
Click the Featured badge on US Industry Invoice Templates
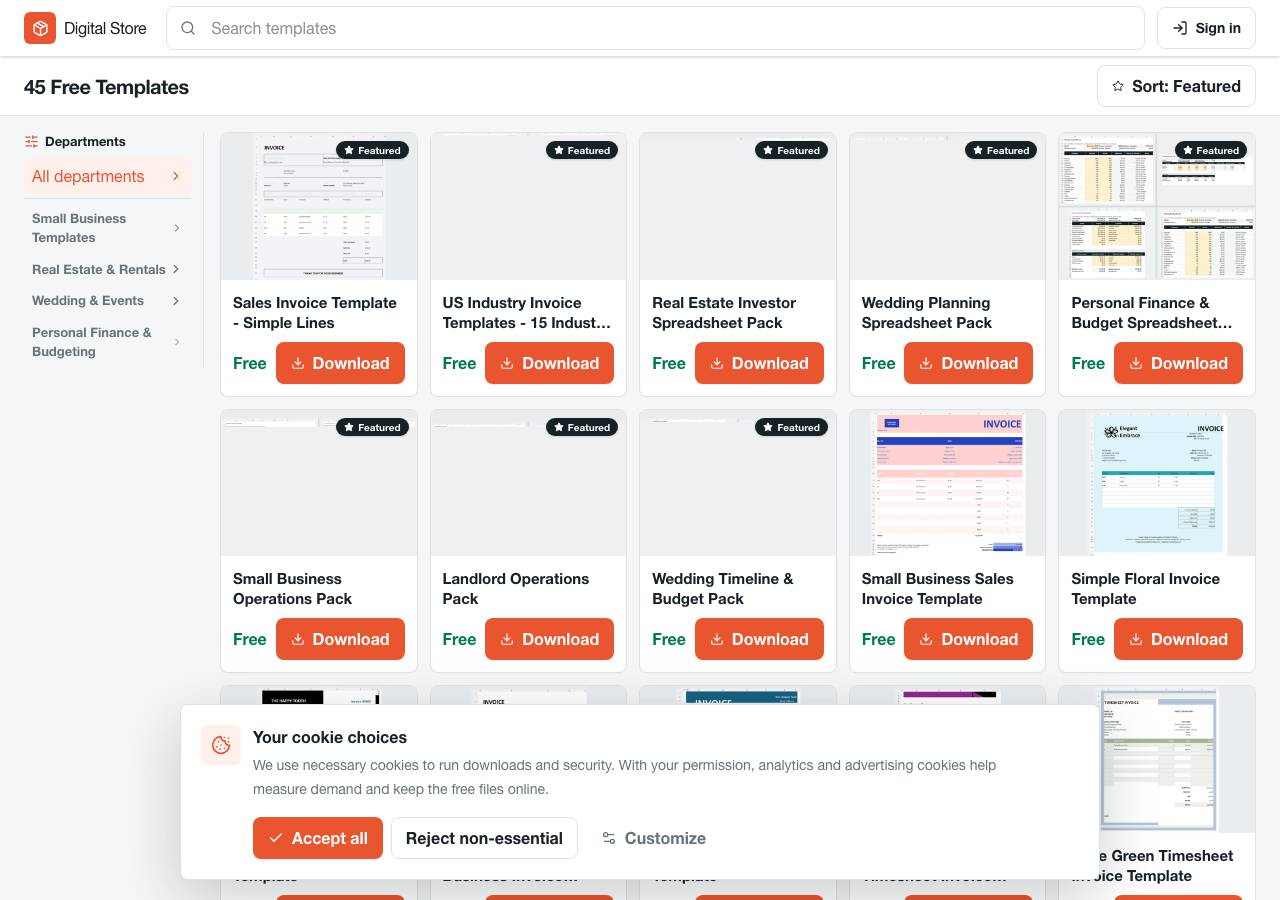582,150
